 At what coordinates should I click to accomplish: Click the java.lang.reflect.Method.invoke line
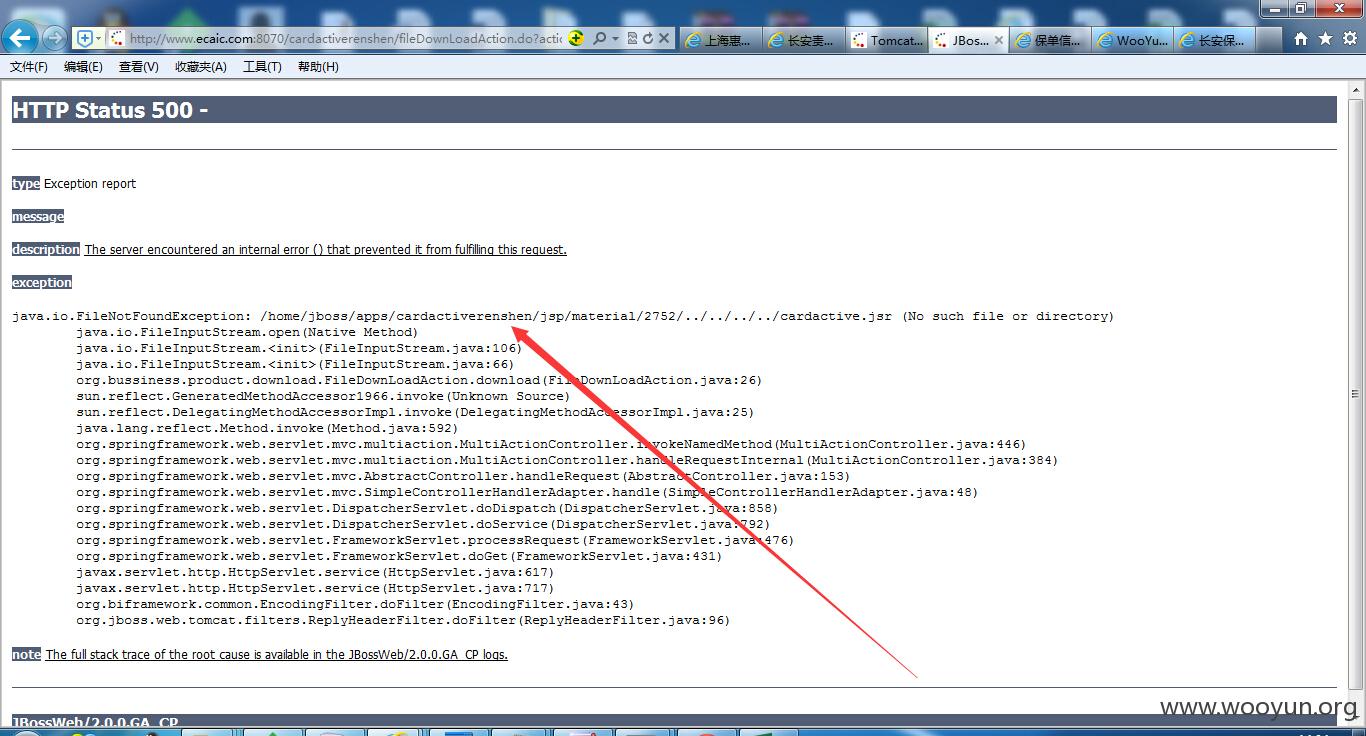coord(267,428)
